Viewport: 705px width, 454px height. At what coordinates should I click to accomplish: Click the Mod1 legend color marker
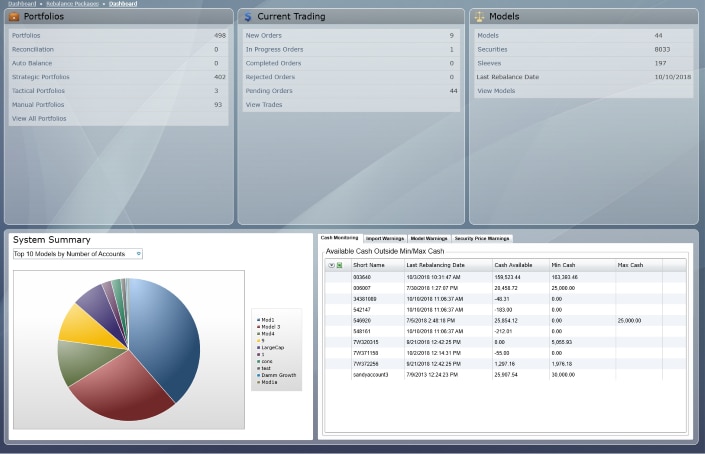tap(259, 320)
